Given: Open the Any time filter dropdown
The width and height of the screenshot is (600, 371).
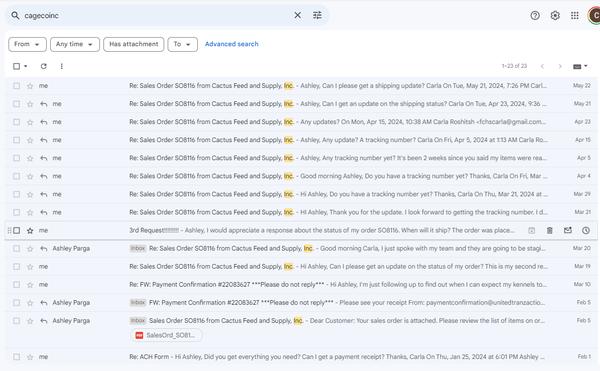Looking at the screenshot, I should (75, 44).
